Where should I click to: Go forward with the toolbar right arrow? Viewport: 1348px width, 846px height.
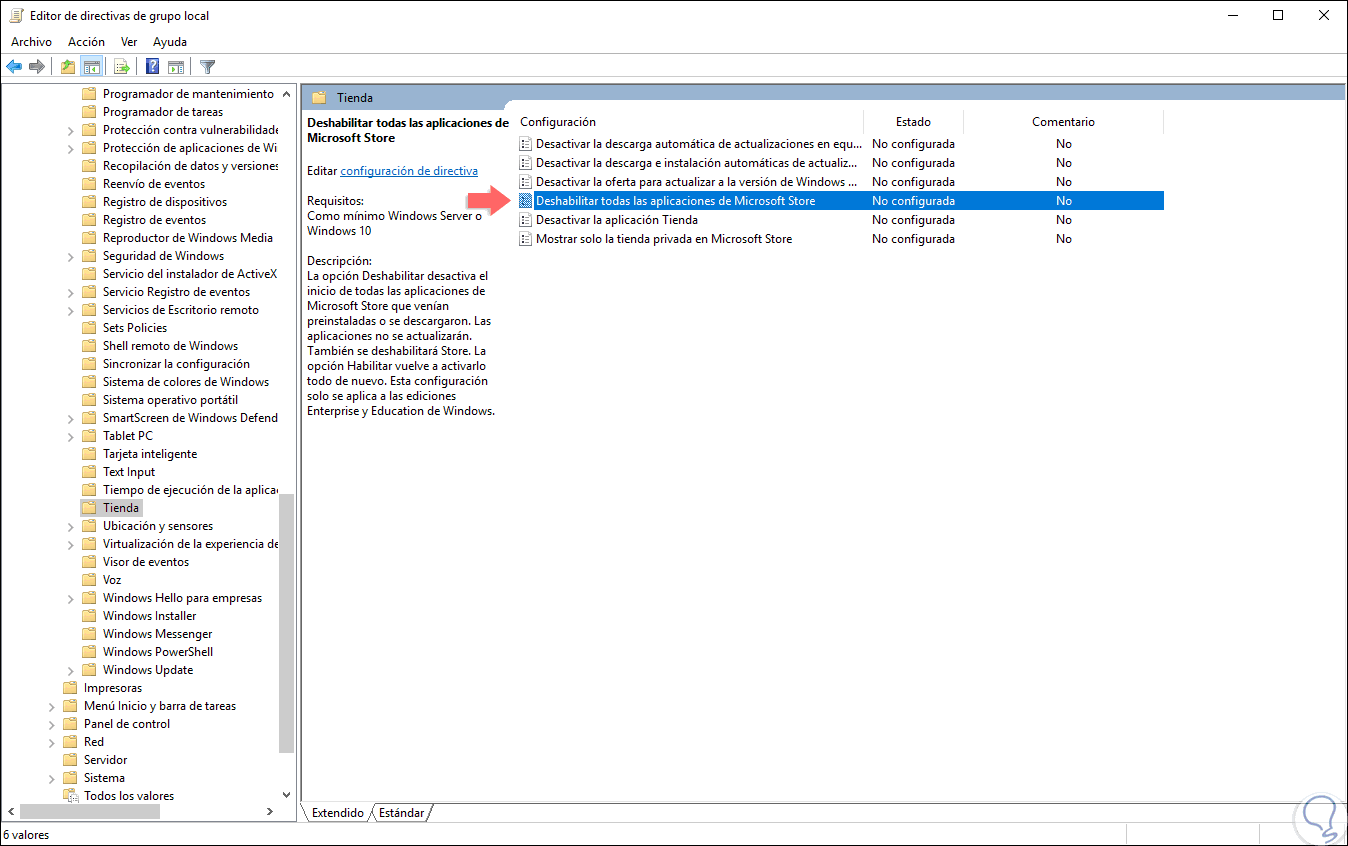point(37,67)
